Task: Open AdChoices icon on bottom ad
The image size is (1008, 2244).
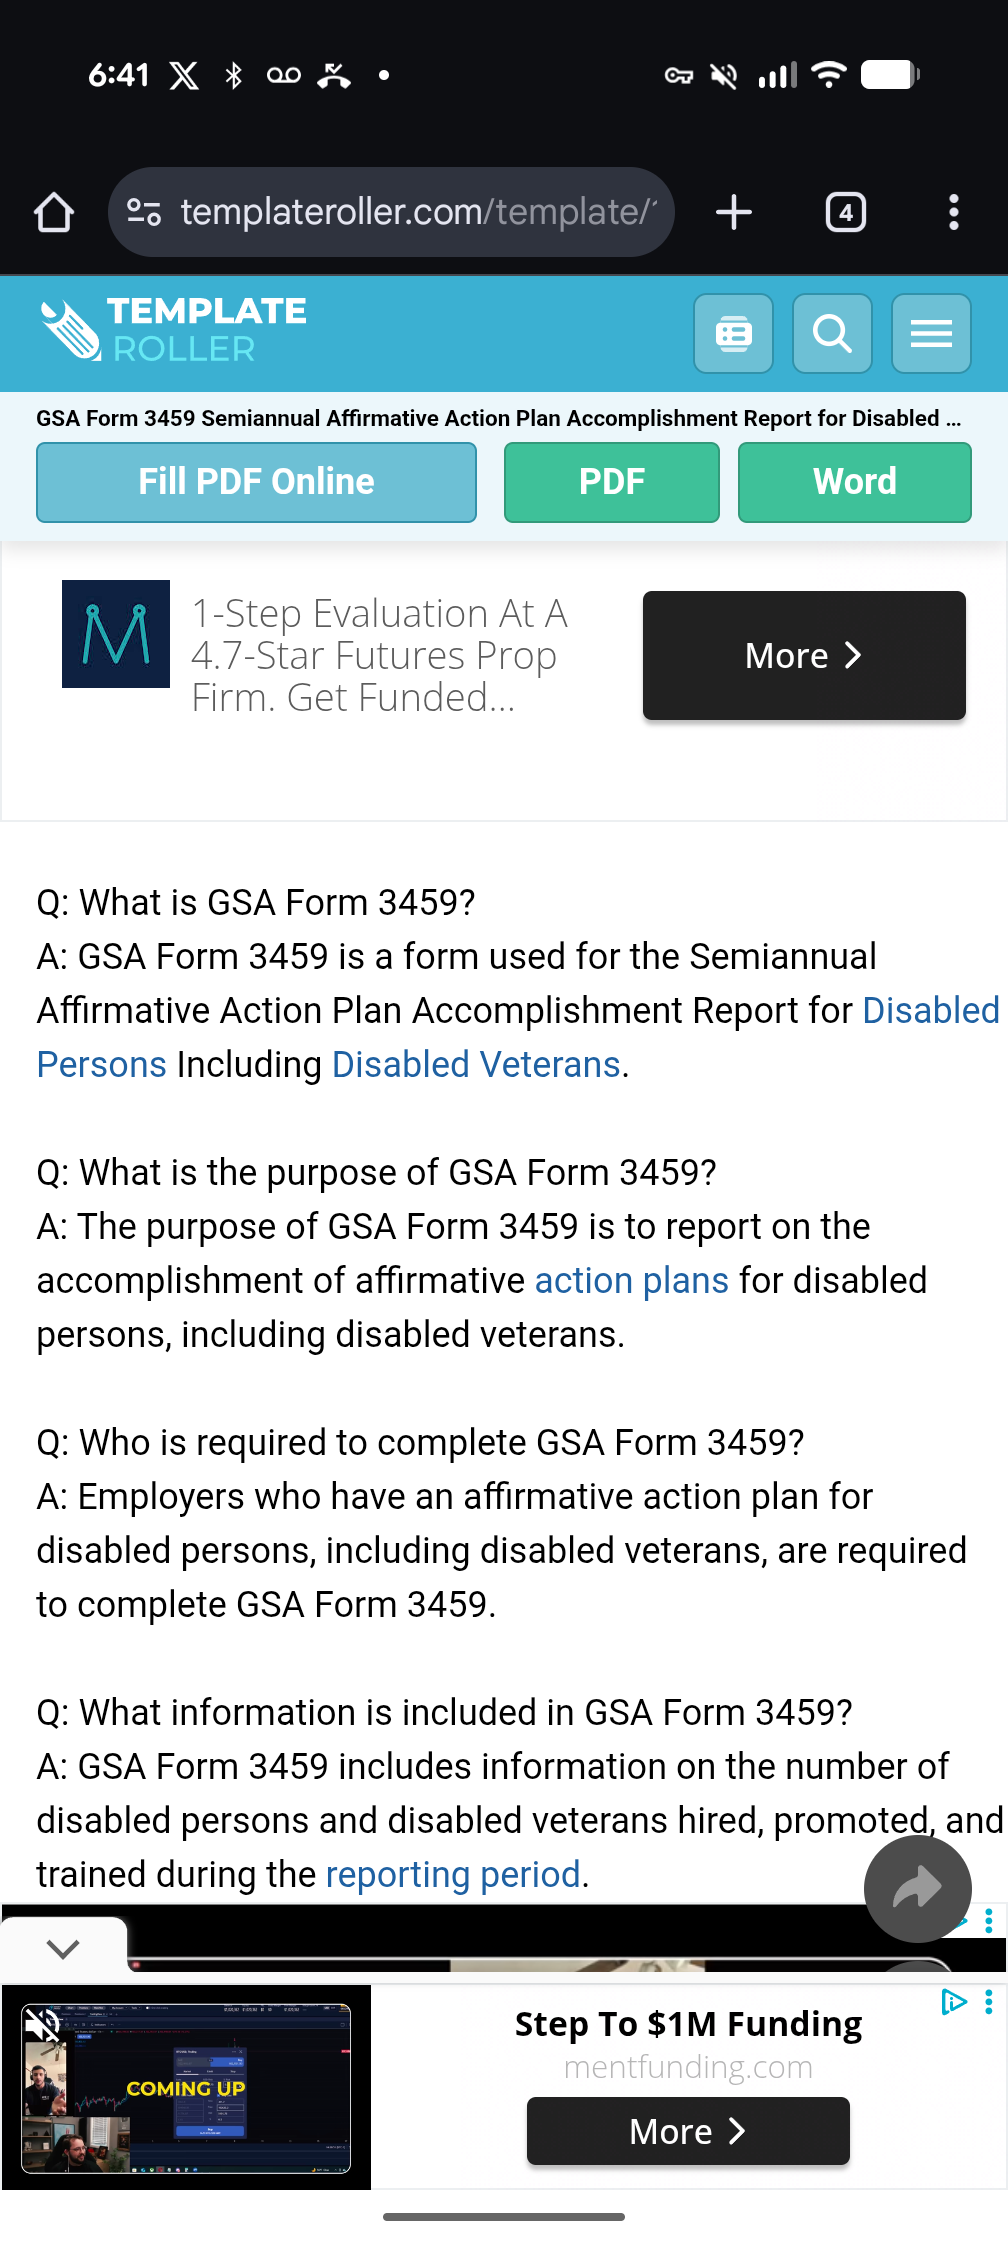Action: coord(953,2002)
